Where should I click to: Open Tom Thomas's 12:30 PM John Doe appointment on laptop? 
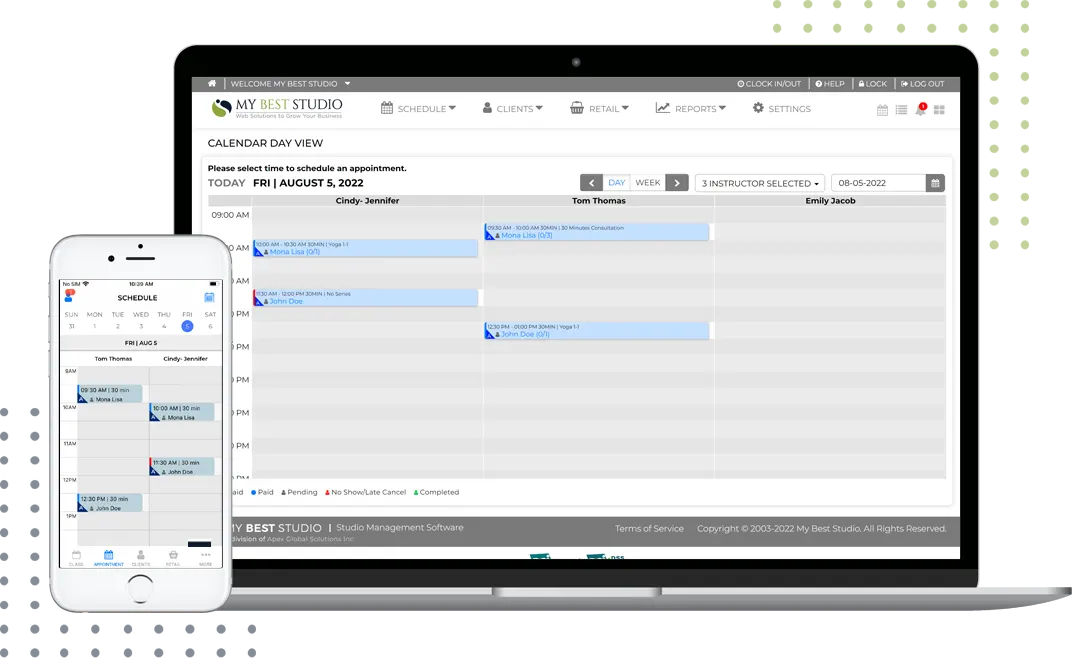(x=596, y=330)
